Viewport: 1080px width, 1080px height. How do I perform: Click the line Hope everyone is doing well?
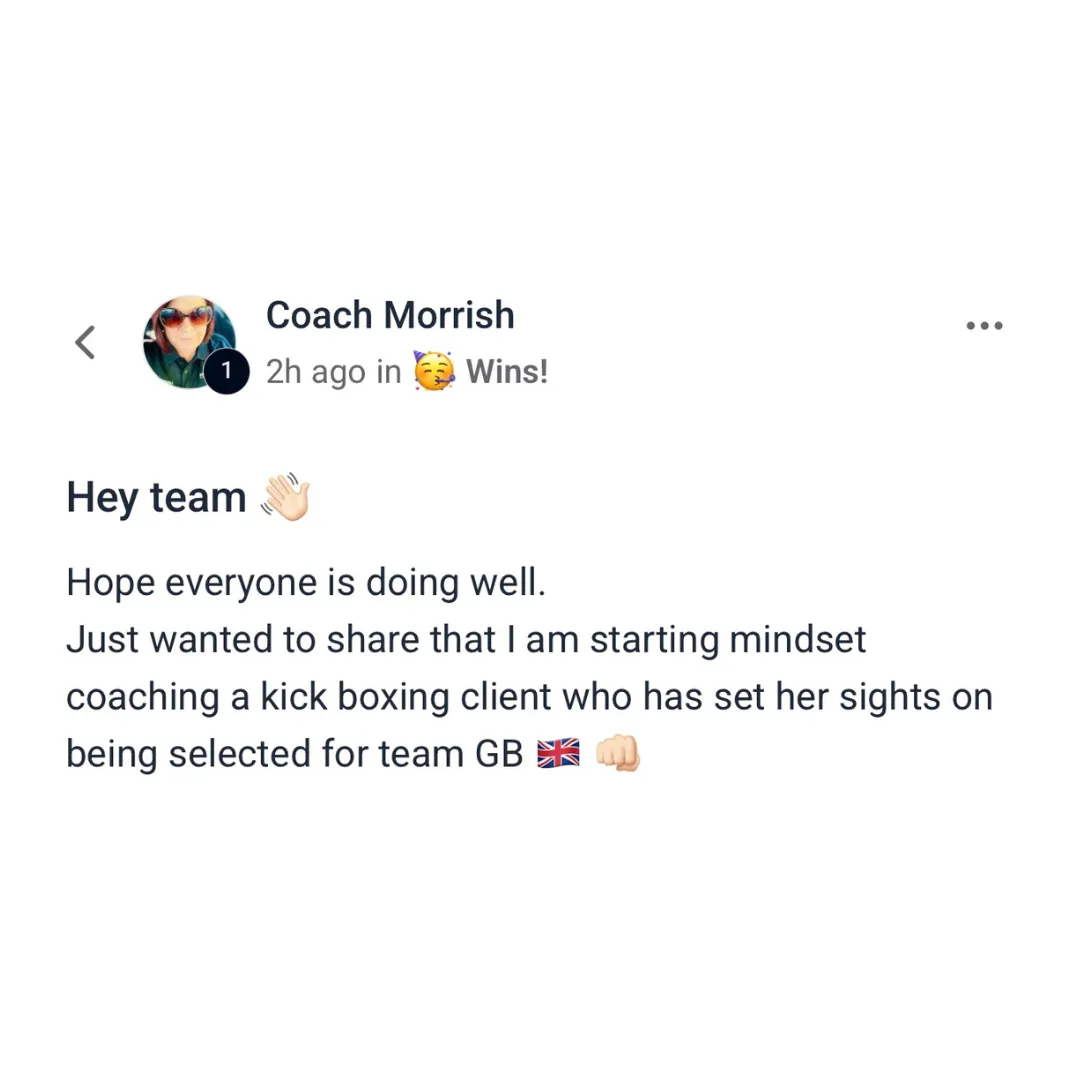click(x=306, y=583)
